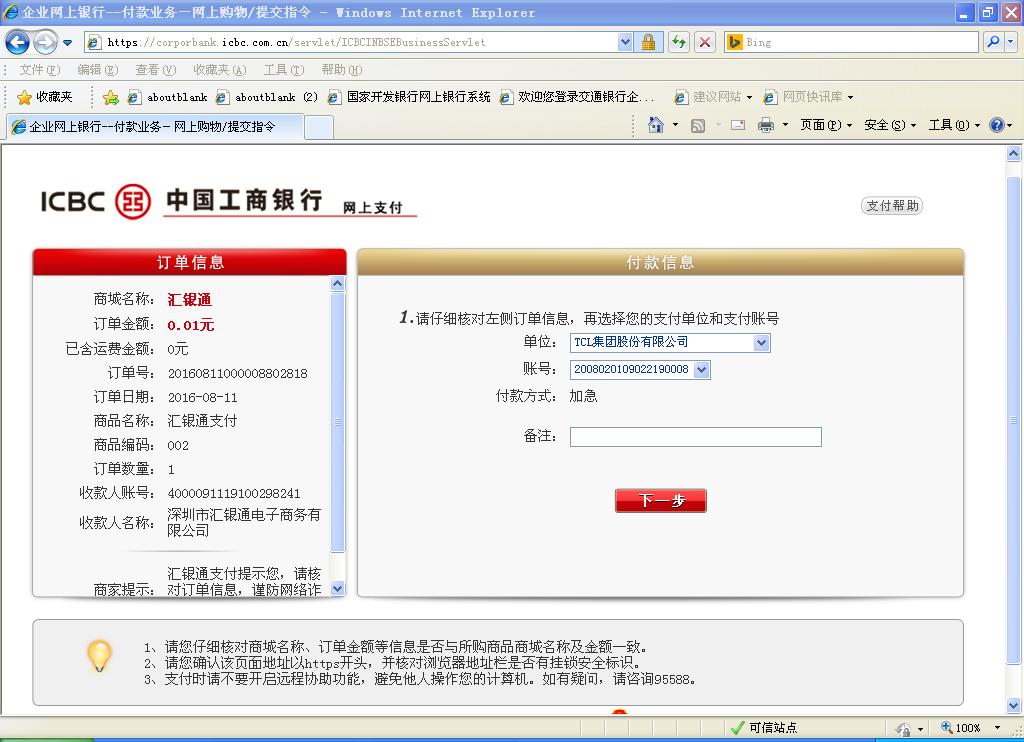Select the 企业网上银行 browser tab
Image resolution: width=1024 pixels, height=742 pixels.
click(x=155, y=127)
